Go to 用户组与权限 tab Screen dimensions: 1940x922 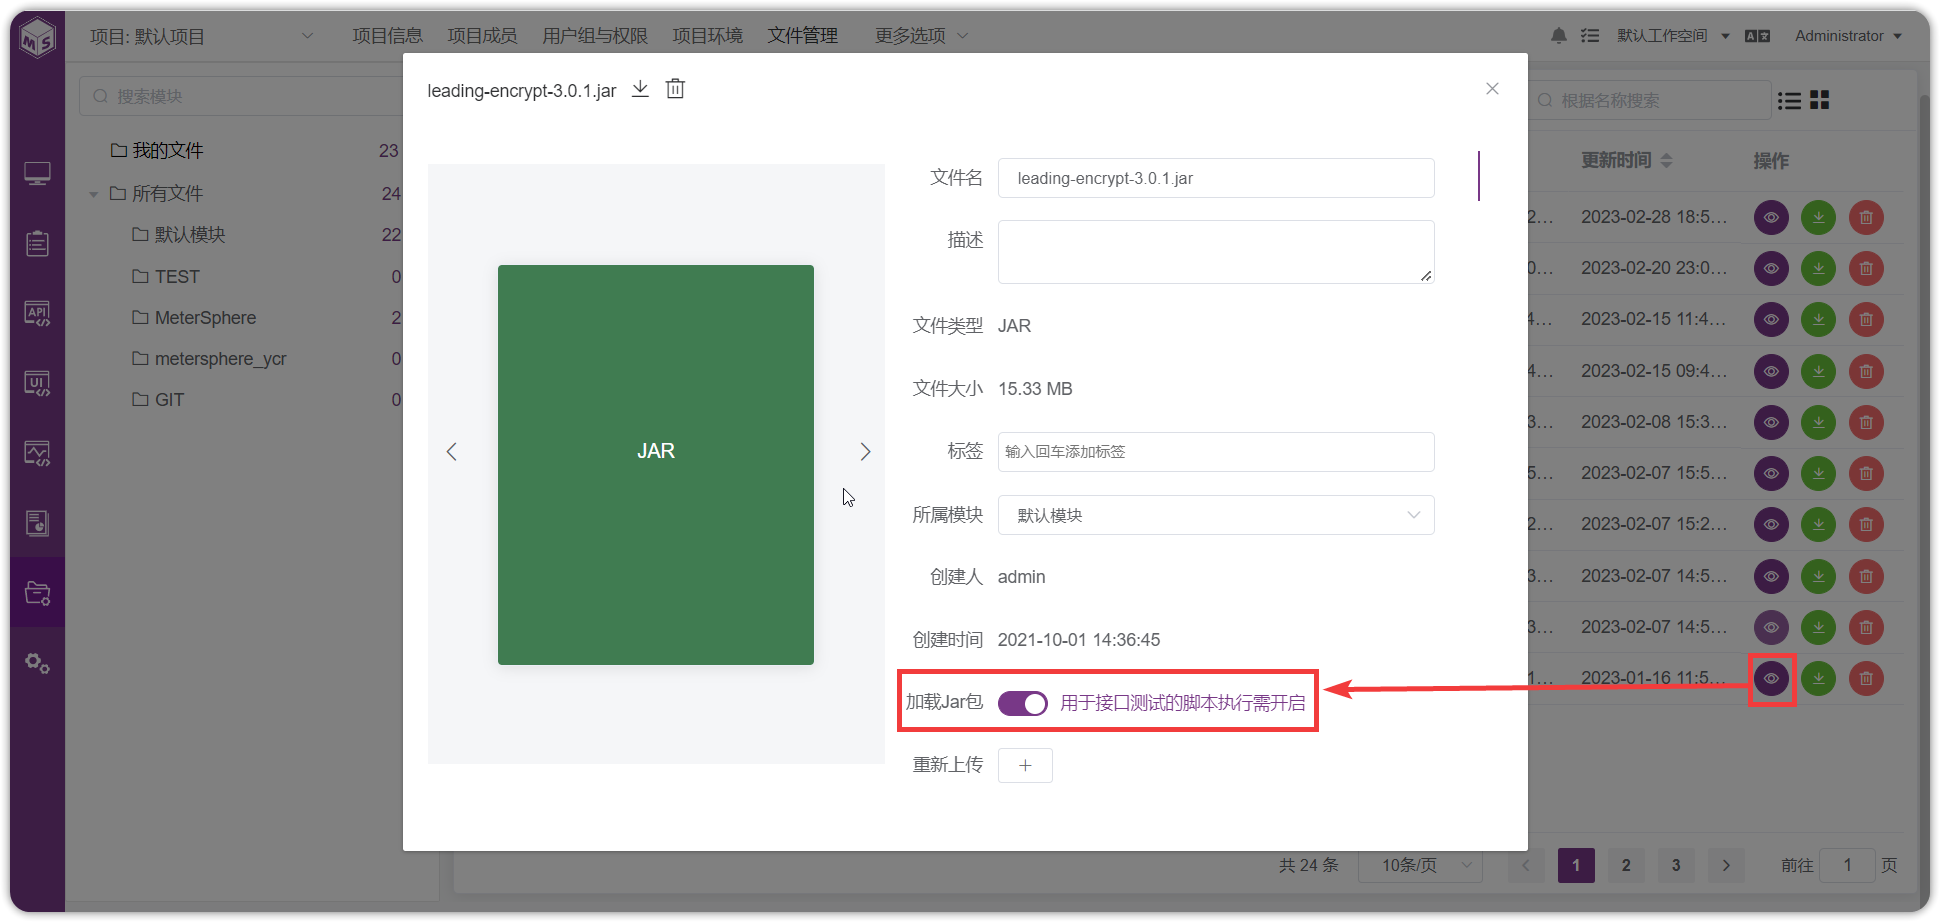pos(595,36)
